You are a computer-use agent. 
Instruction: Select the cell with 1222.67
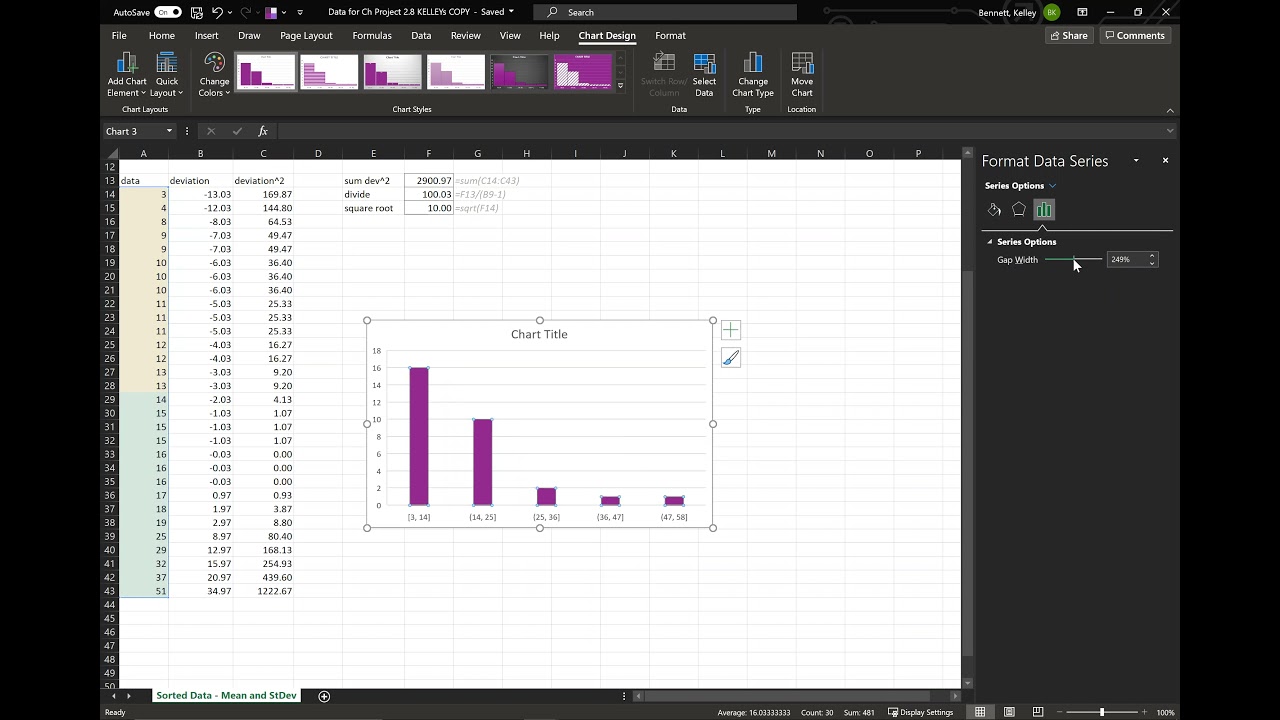pos(263,591)
